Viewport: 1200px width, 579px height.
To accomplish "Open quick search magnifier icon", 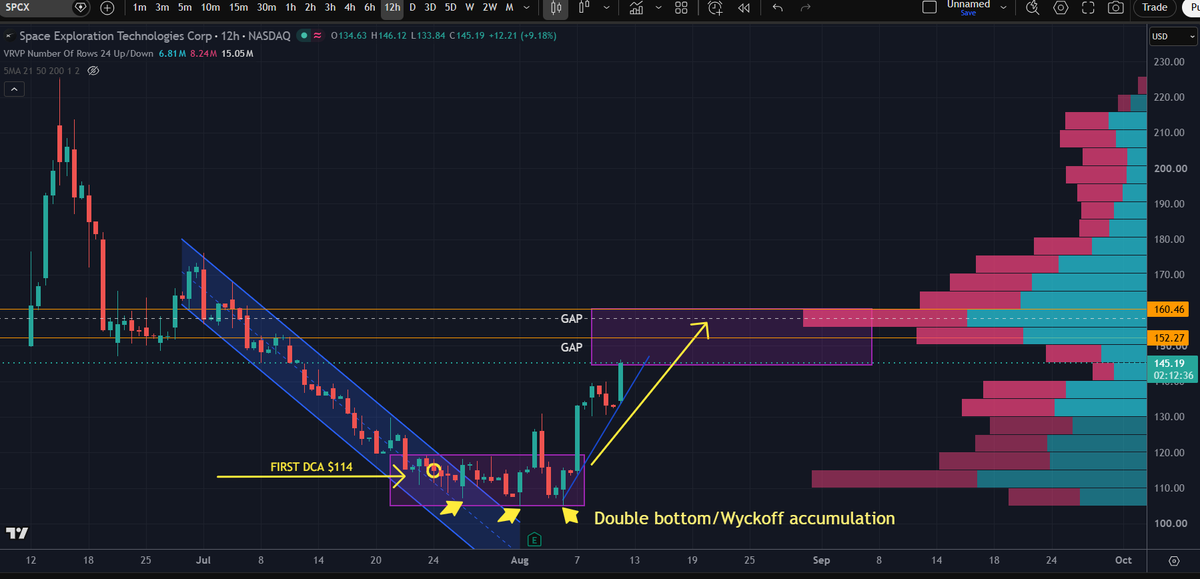I will click(x=1033, y=7).
